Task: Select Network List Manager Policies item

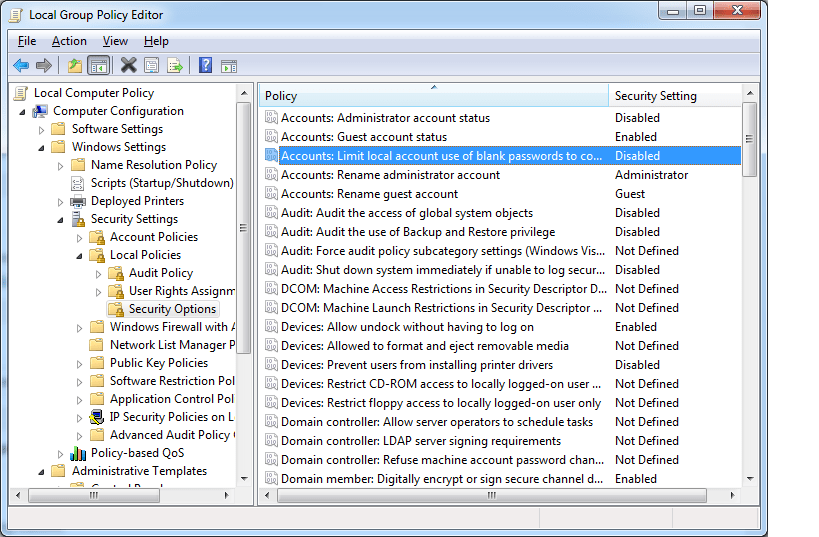Action: point(172,345)
